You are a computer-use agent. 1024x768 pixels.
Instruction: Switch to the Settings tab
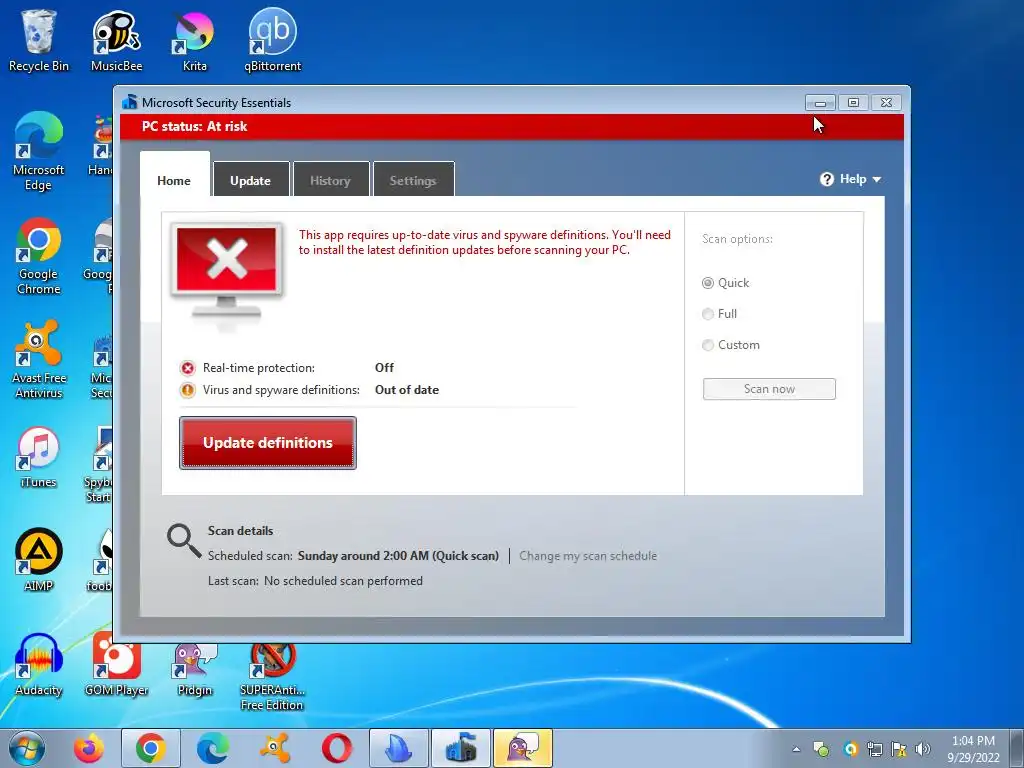tap(413, 181)
